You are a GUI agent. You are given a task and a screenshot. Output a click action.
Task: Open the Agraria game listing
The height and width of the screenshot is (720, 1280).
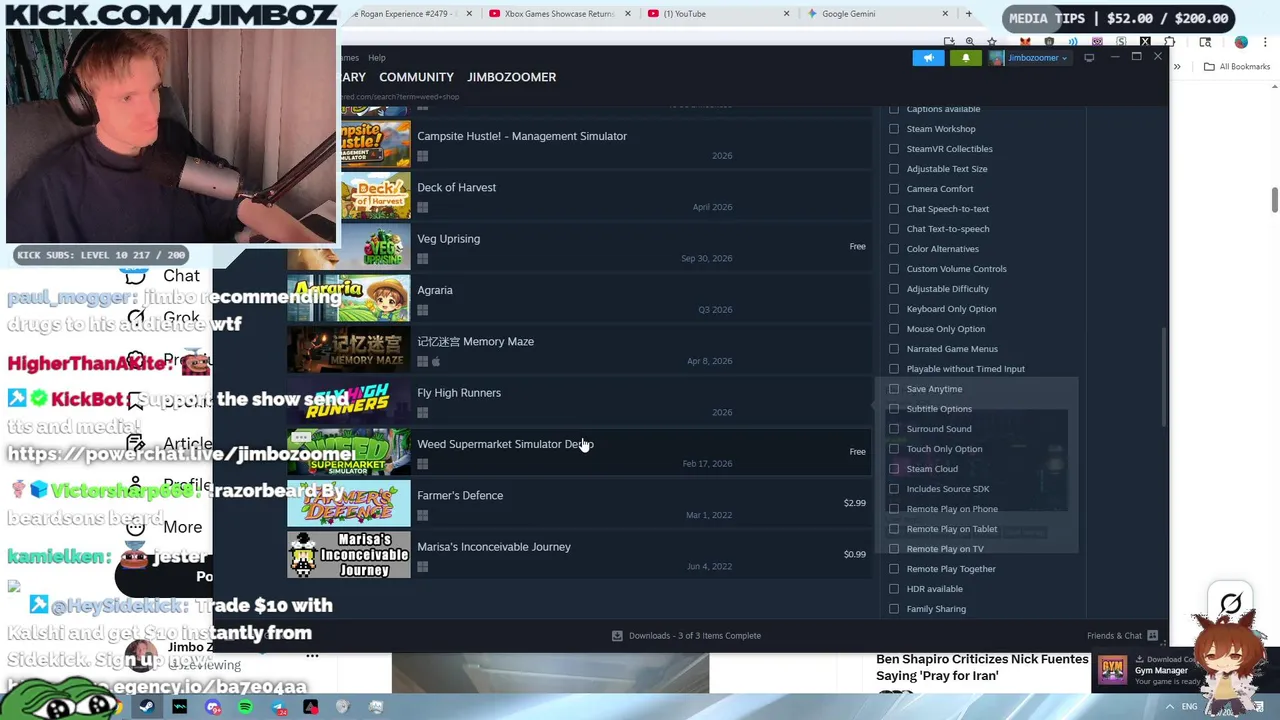(x=579, y=299)
